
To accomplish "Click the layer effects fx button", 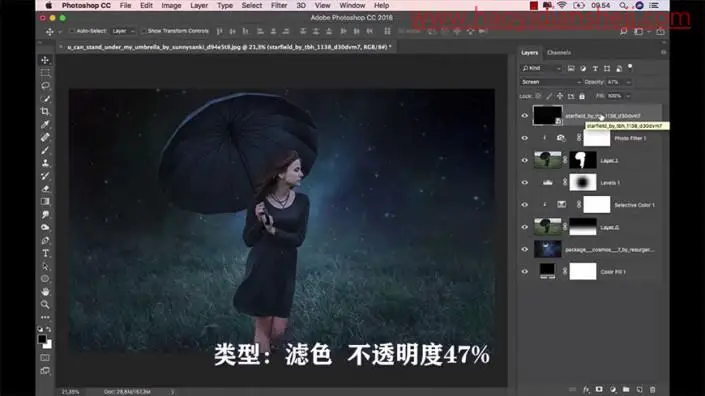I will pos(586,389).
